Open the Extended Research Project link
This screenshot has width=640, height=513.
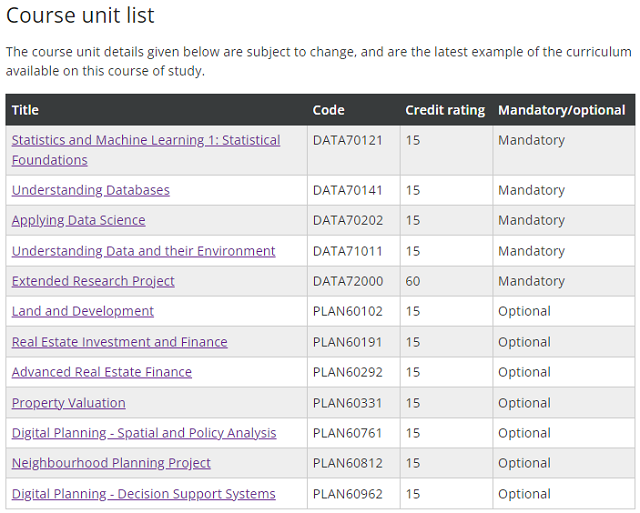click(93, 281)
